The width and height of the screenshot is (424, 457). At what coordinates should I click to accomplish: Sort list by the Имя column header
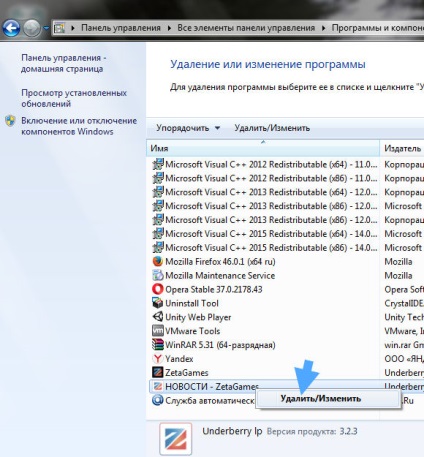(263, 148)
